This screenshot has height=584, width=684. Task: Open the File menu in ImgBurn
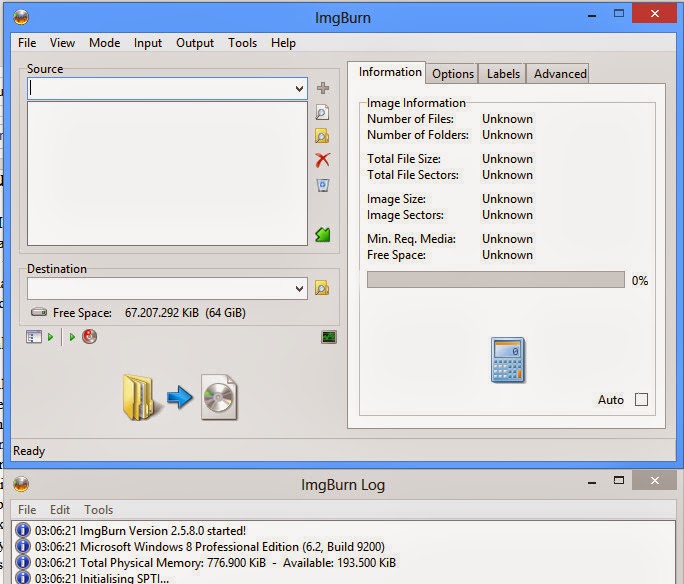(x=27, y=43)
